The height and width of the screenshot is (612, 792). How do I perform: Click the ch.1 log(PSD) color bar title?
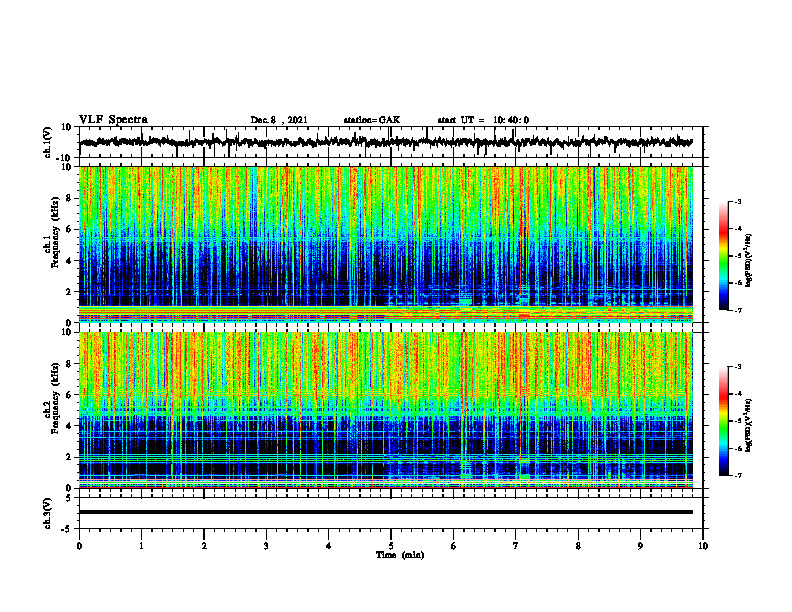click(x=749, y=260)
